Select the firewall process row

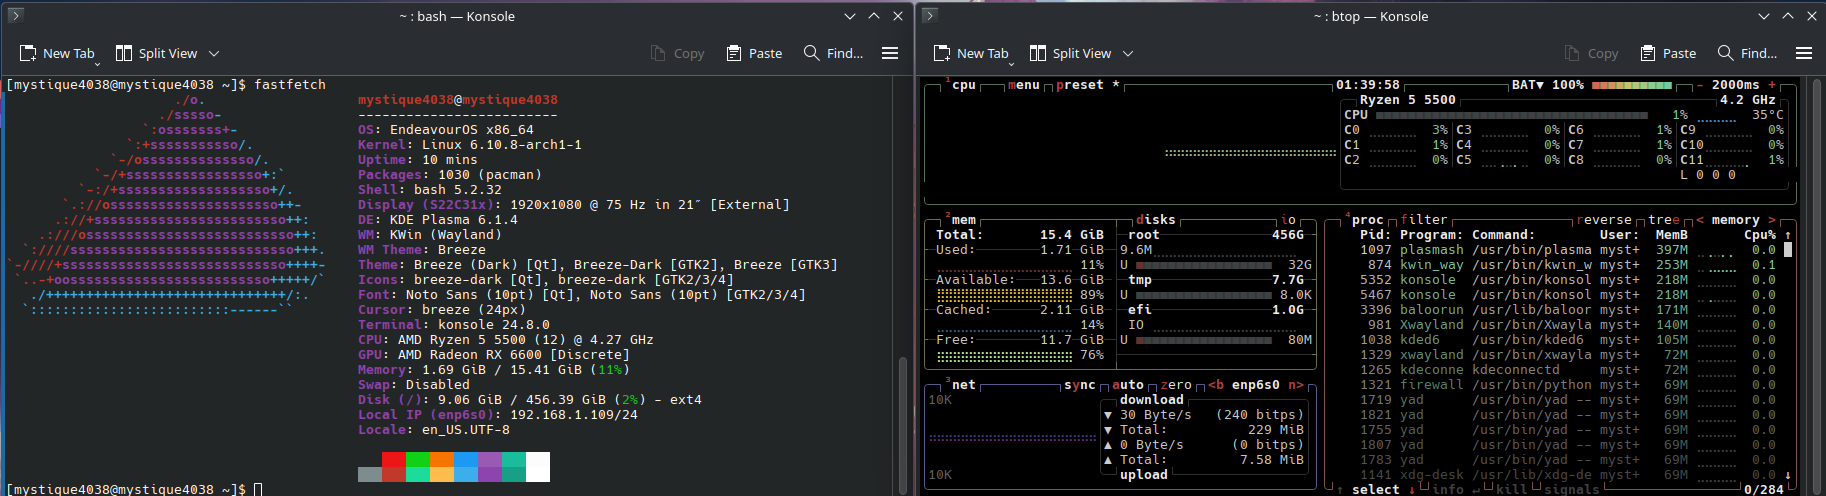click(1567, 385)
